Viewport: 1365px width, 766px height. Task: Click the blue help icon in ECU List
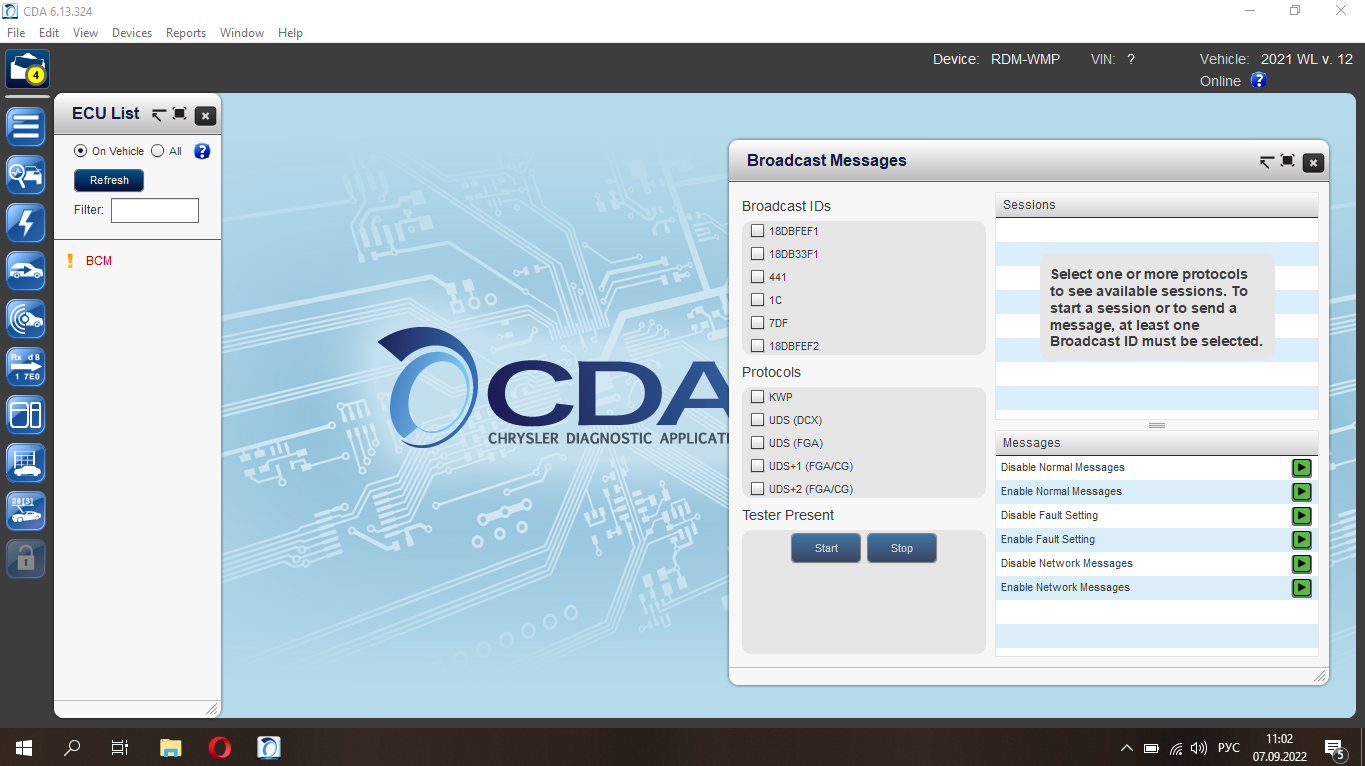[x=202, y=151]
